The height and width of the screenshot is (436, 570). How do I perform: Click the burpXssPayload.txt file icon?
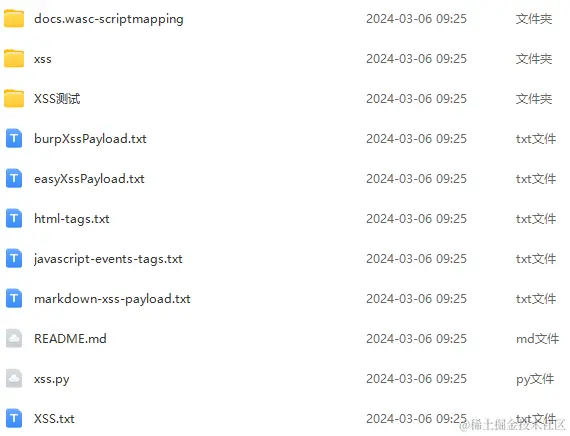coord(14,139)
